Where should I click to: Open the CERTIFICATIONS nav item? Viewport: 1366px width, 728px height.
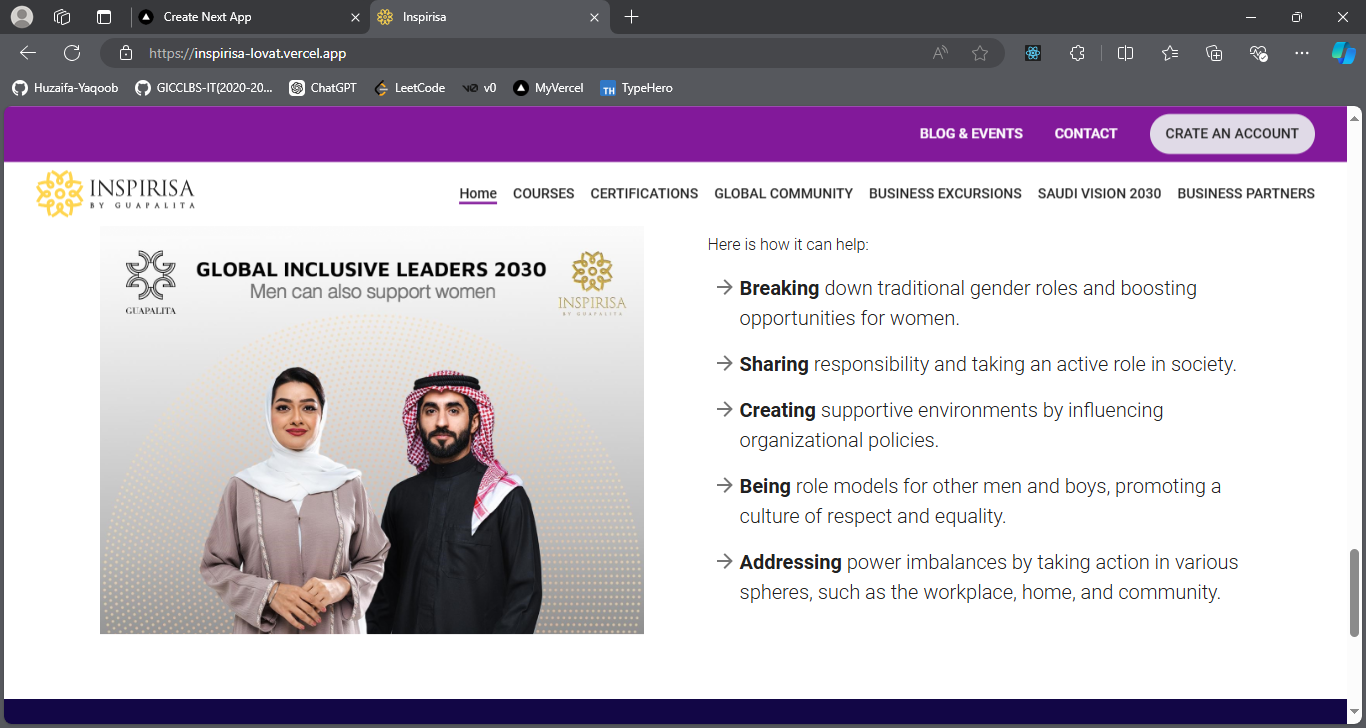[x=644, y=194]
